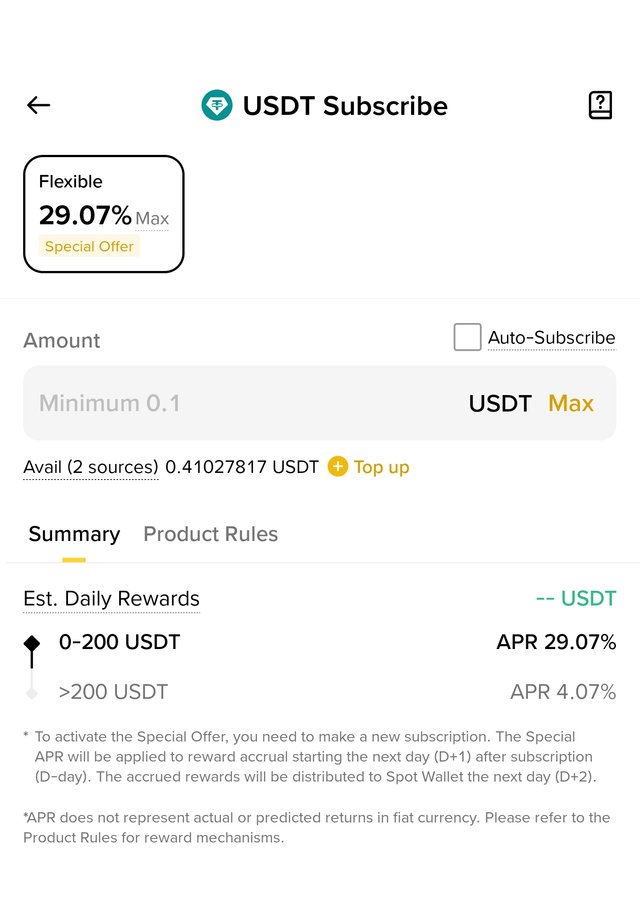Select the >200 USDT tier diamond marker
This screenshot has width=640, height=920.
32,693
